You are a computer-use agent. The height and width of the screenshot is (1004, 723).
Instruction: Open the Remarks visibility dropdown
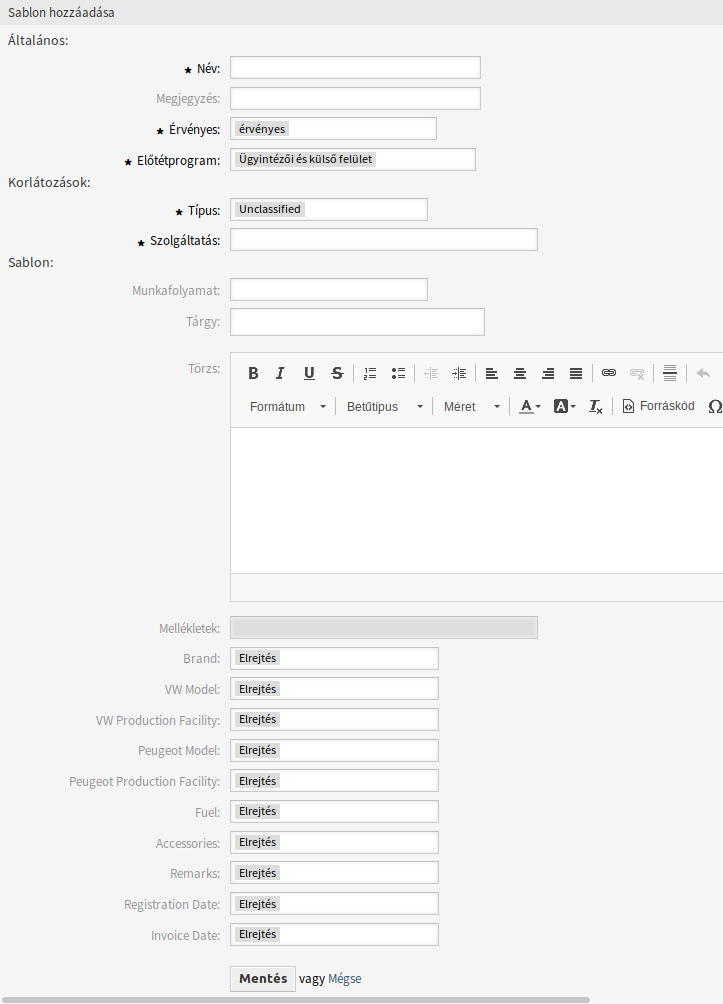pos(334,873)
